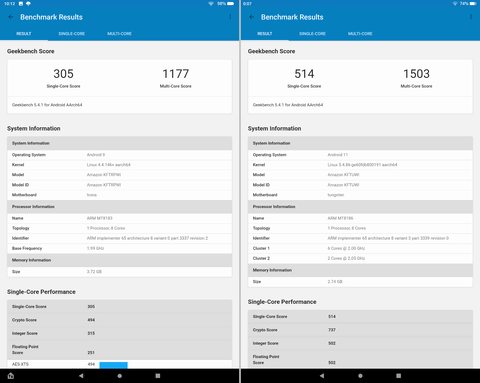Select RESULT tab on right screen
This screenshot has width=480, height=383.
pyautogui.click(x=265, y=34)
